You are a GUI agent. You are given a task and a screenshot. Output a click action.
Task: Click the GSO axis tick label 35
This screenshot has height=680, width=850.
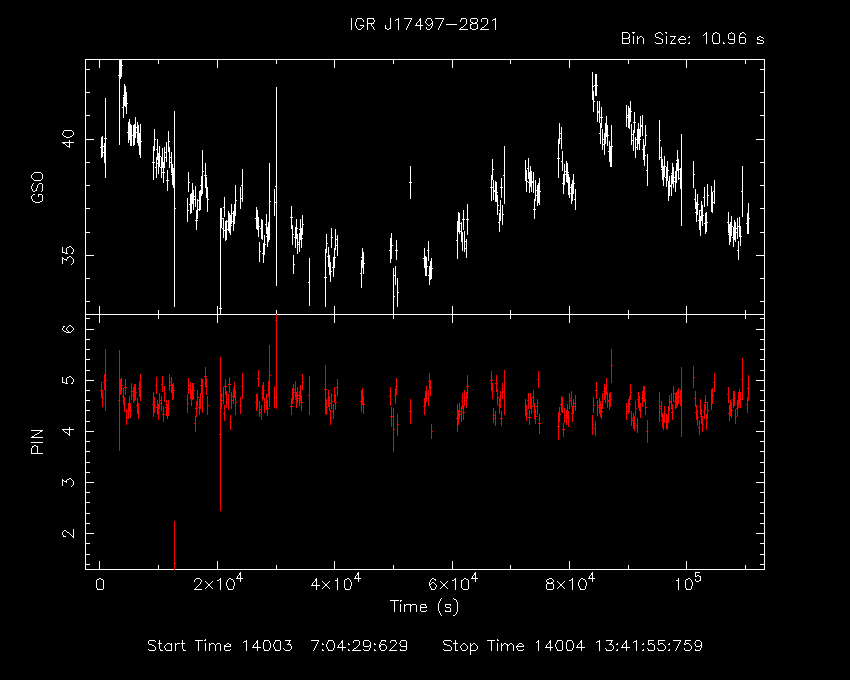point(68,255)
